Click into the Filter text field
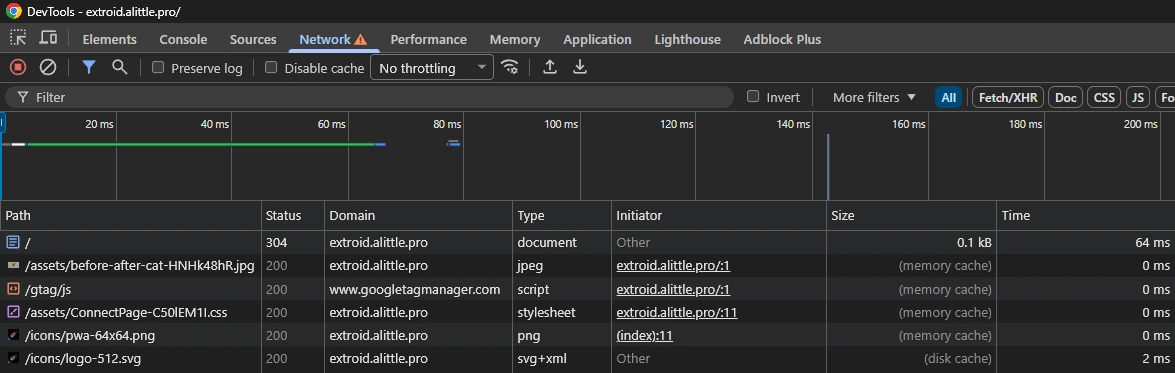 click(369, 97)
